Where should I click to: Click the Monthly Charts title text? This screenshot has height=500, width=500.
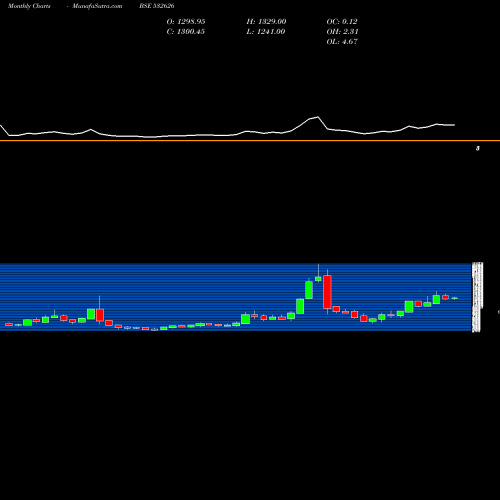29,6
